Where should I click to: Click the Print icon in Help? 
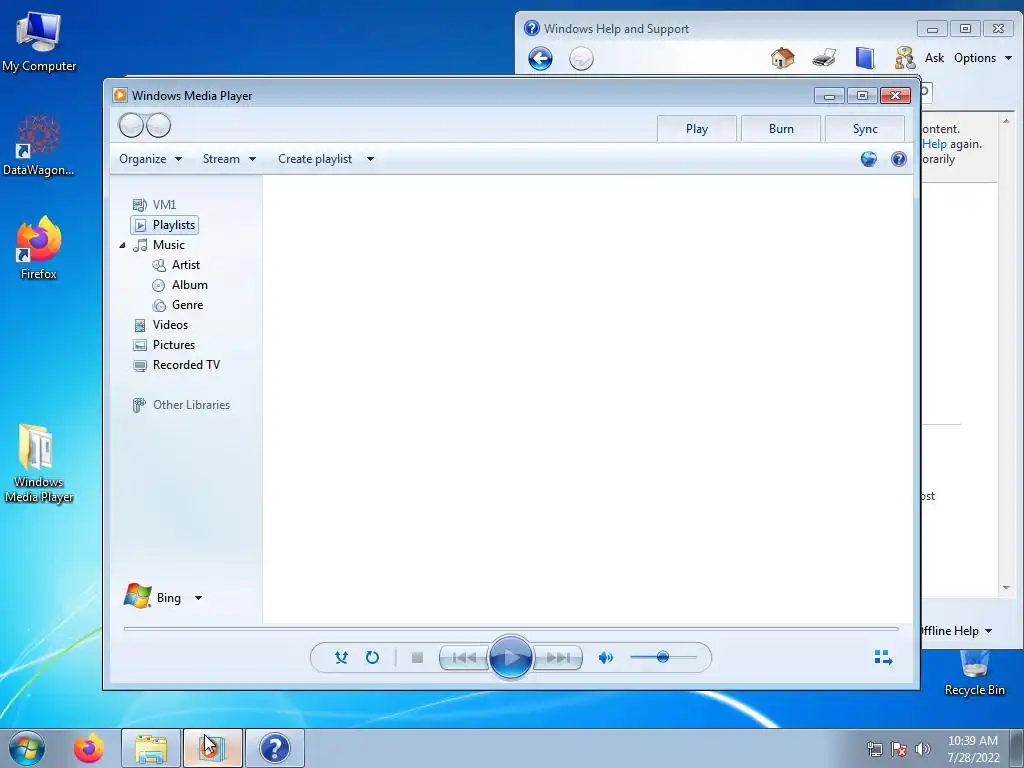point(824,57)
